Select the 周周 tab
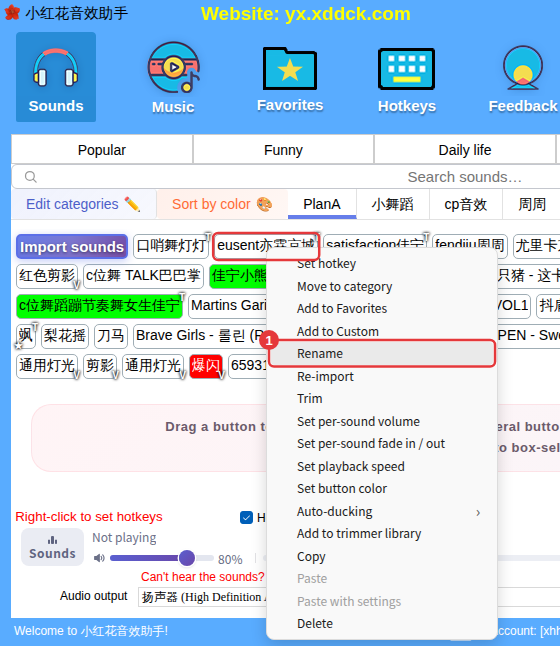The width and height of the screenshot is (560, 646). pos(532,204)
